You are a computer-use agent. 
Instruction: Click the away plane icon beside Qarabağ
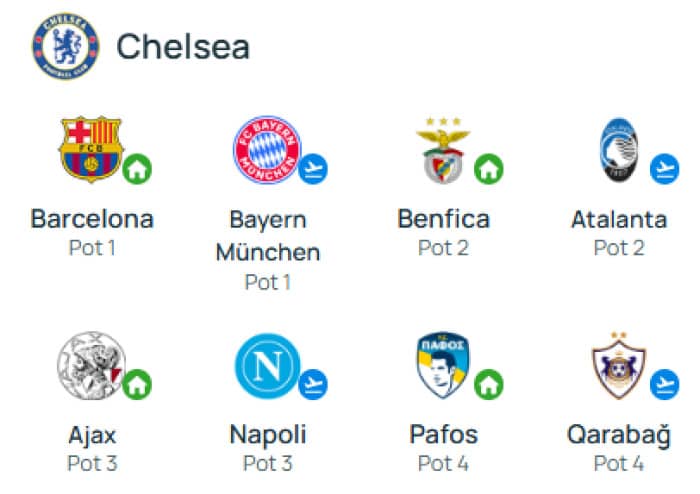pyautogui.click(x=665, y=385)
